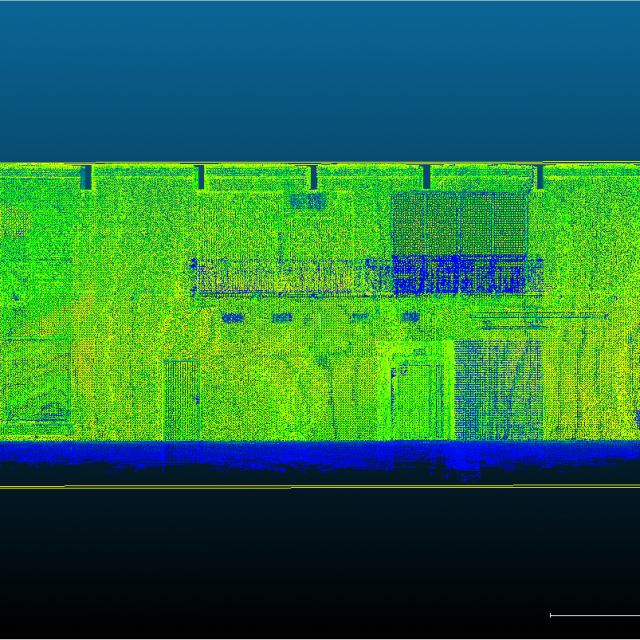Click the small blue patch above the railing

309,201
